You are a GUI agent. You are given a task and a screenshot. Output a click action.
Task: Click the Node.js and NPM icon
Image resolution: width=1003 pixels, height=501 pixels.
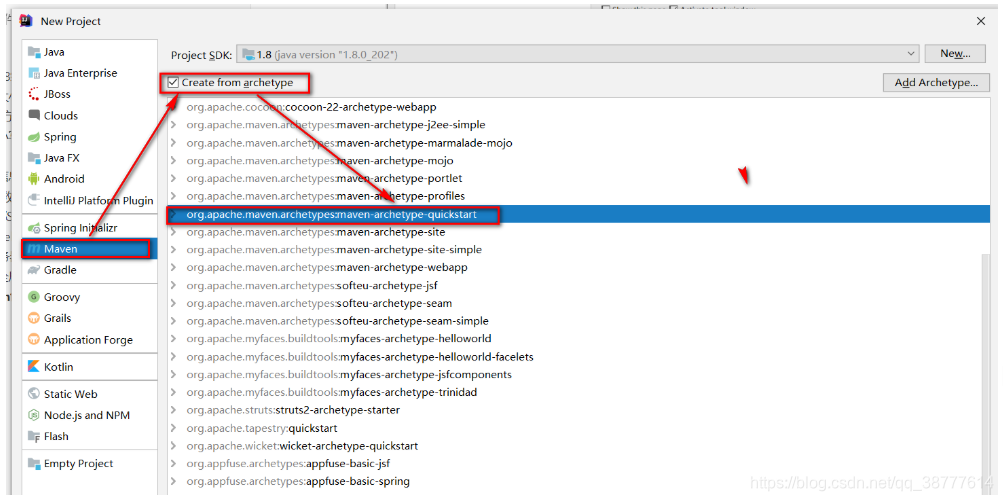(34, 415)
